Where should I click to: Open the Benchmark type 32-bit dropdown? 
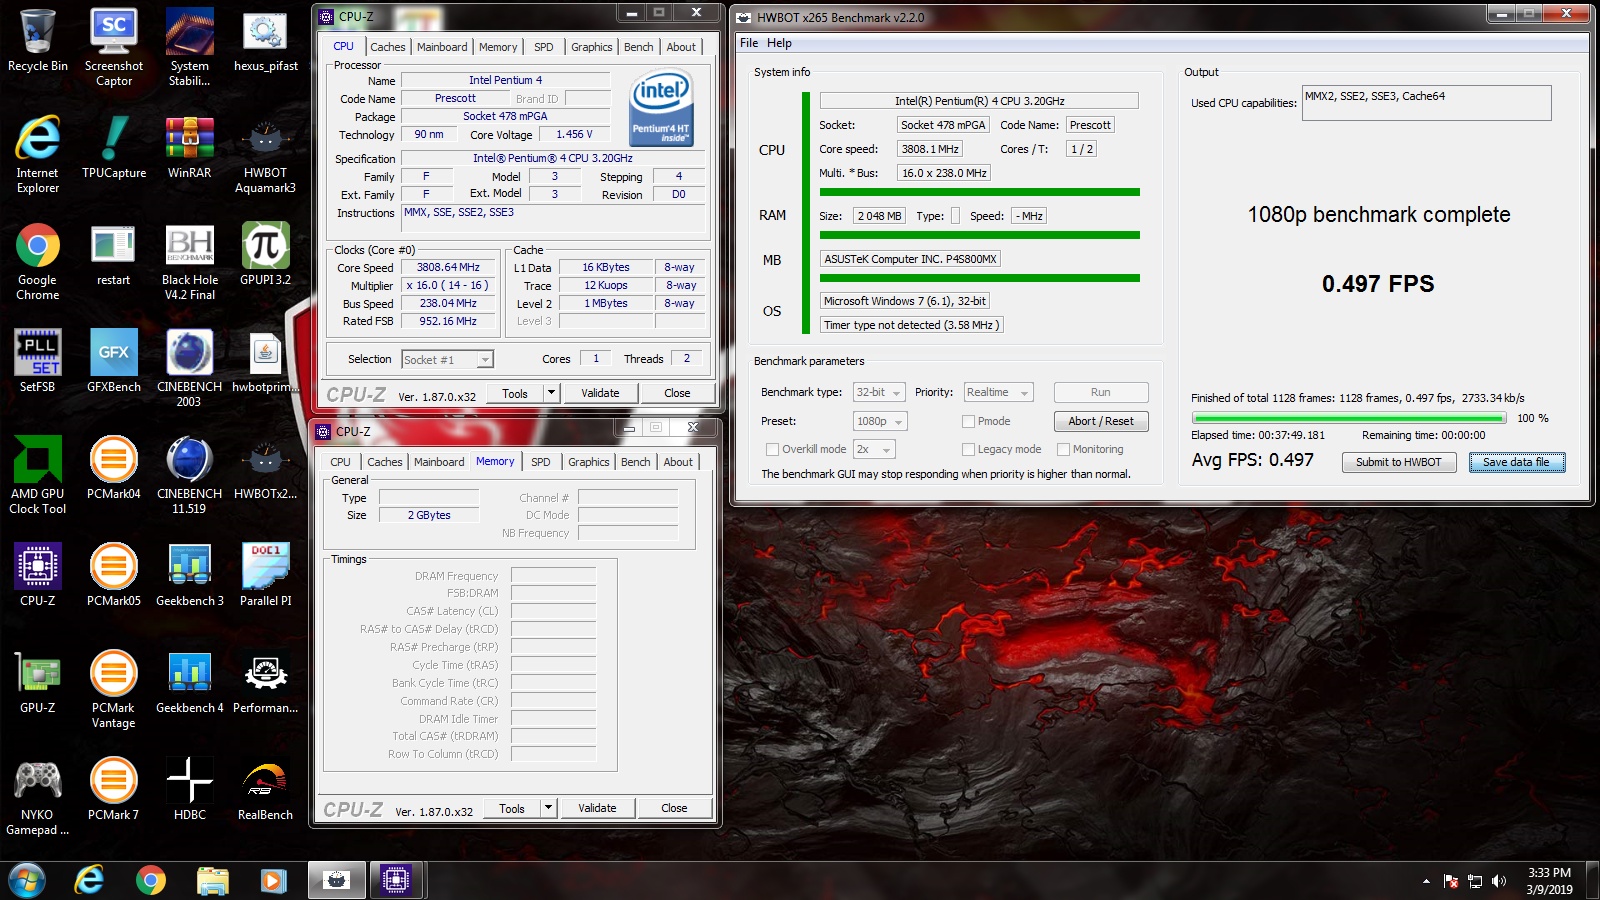tap(879, 393)
